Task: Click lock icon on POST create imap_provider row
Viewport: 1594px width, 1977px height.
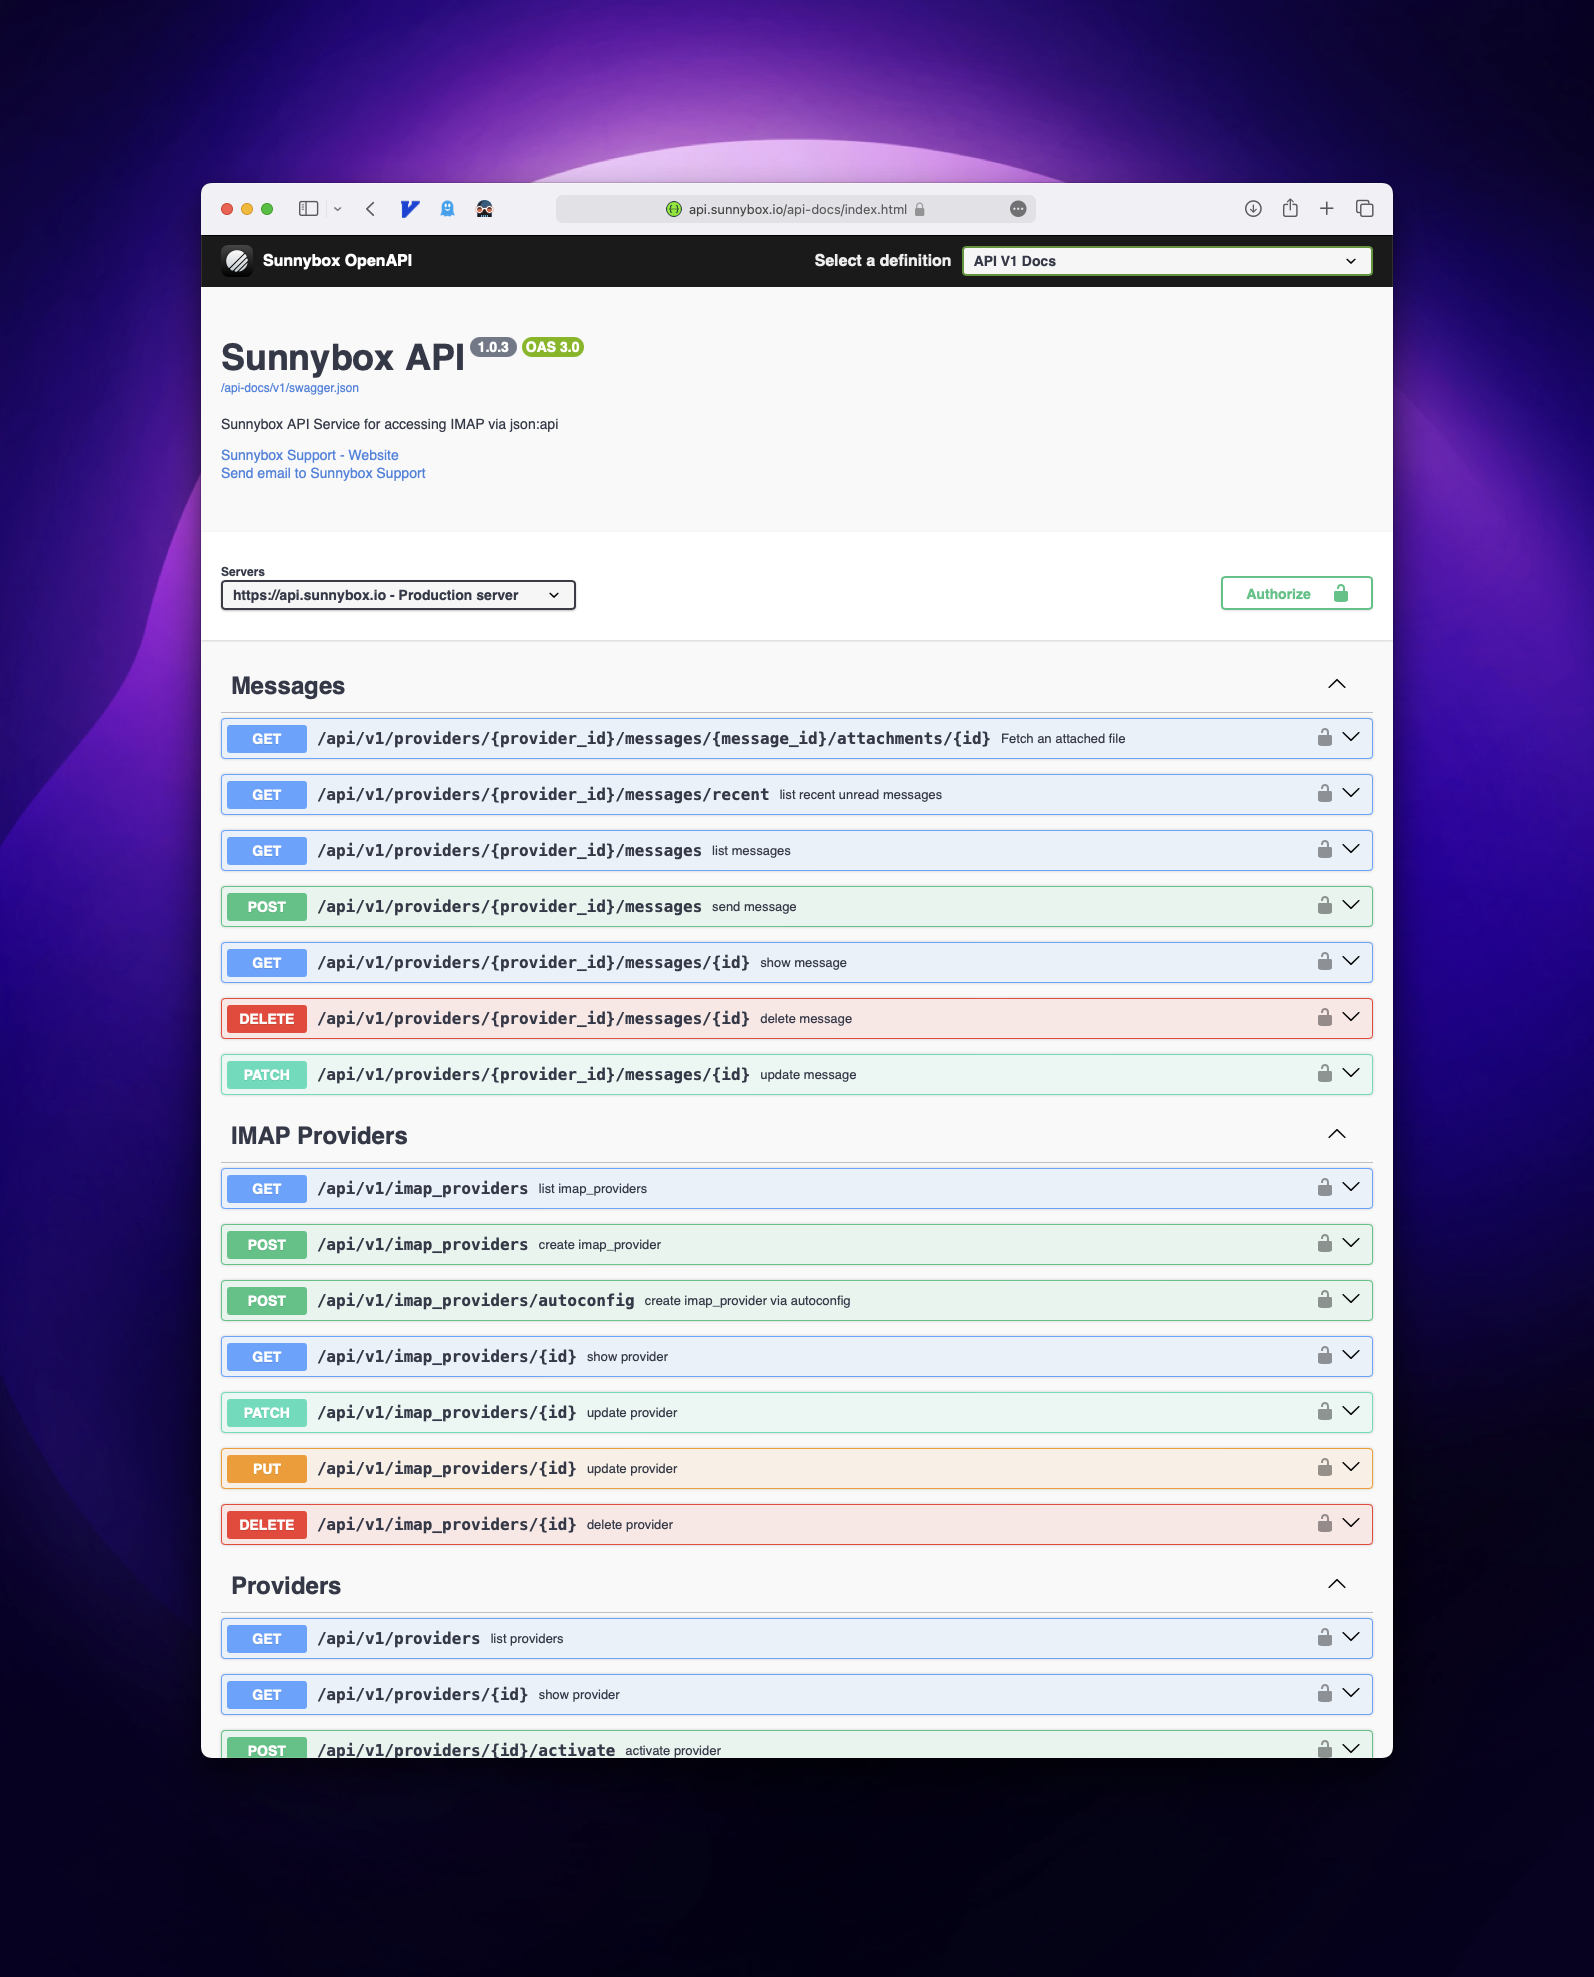Action: [x=1324, y=1244]
